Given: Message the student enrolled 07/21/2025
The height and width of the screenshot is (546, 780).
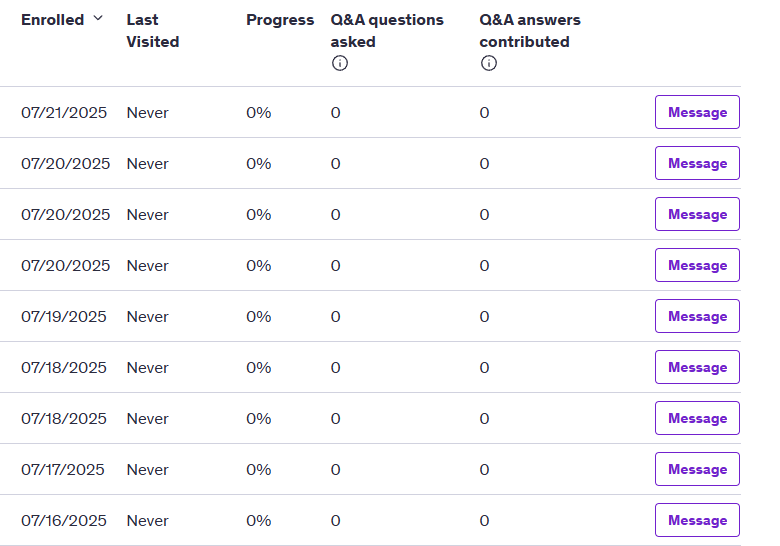Looking at the screenshot, I should coord(697,112).
